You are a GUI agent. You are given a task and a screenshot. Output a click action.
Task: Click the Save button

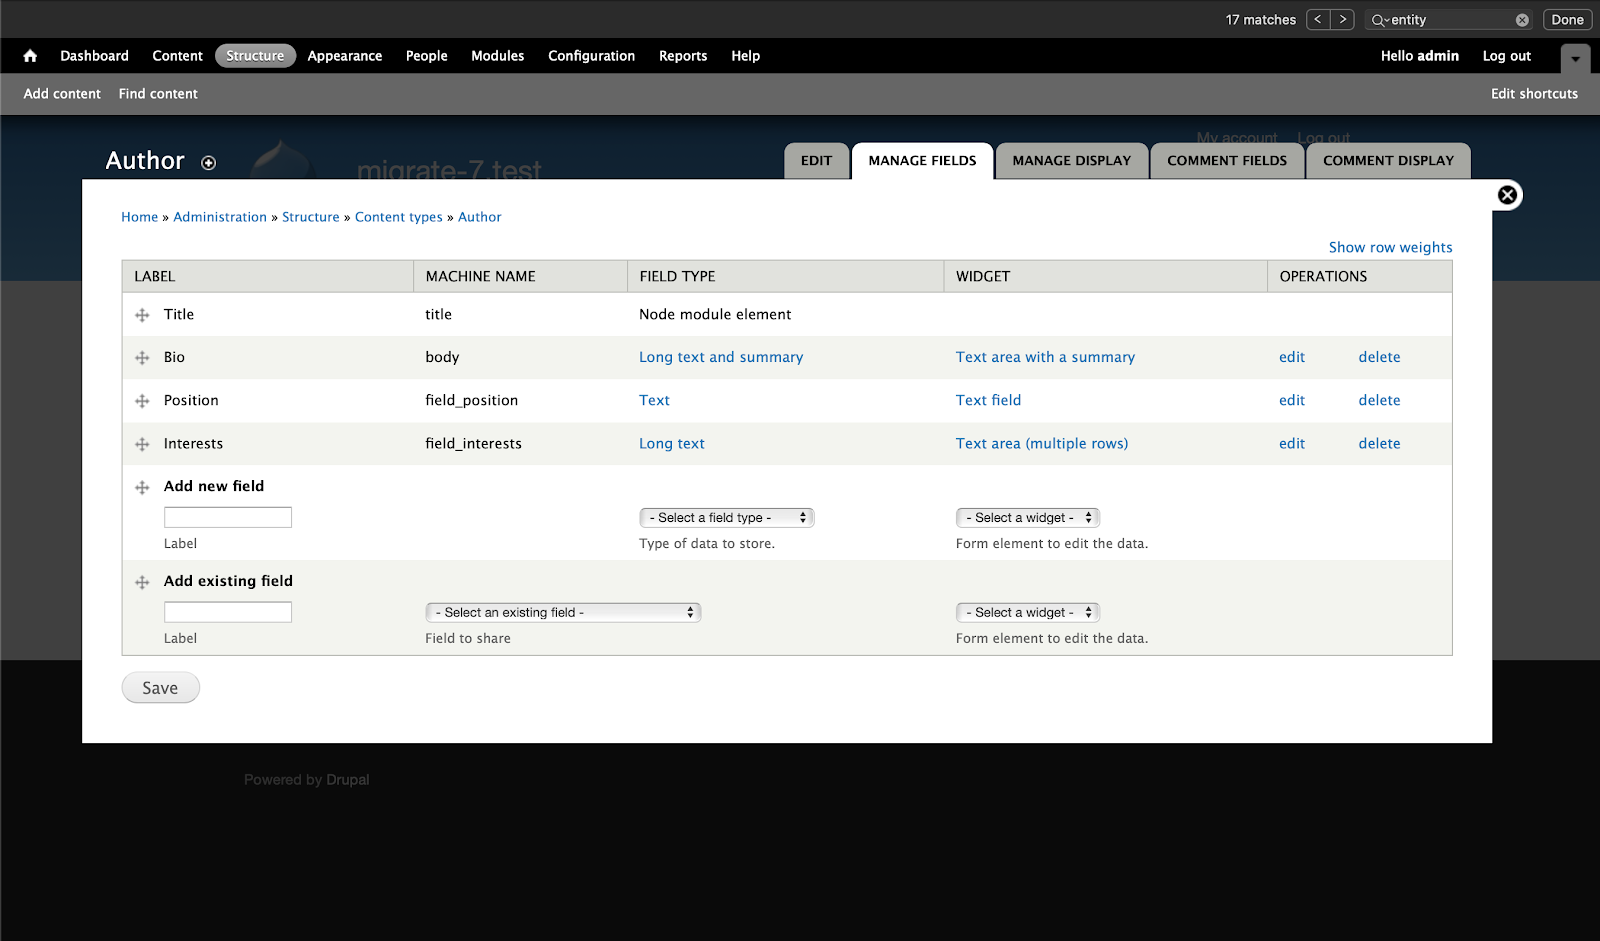pos(160,688)
